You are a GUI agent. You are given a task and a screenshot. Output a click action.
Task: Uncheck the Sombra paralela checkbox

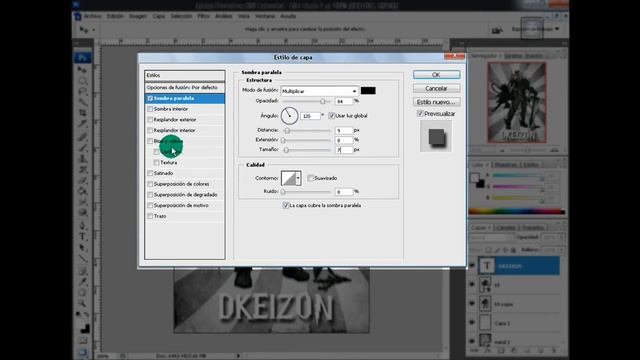[150, 98]
